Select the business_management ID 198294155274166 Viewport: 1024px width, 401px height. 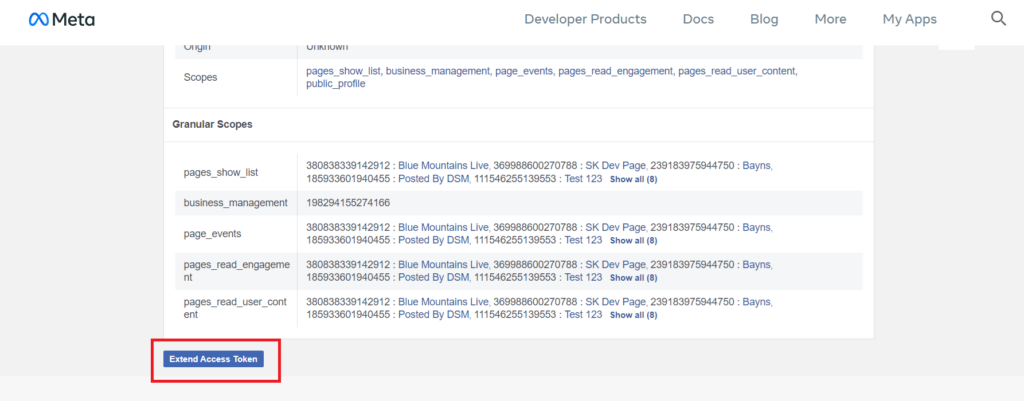pyautogui.click(x=348, y=203)
